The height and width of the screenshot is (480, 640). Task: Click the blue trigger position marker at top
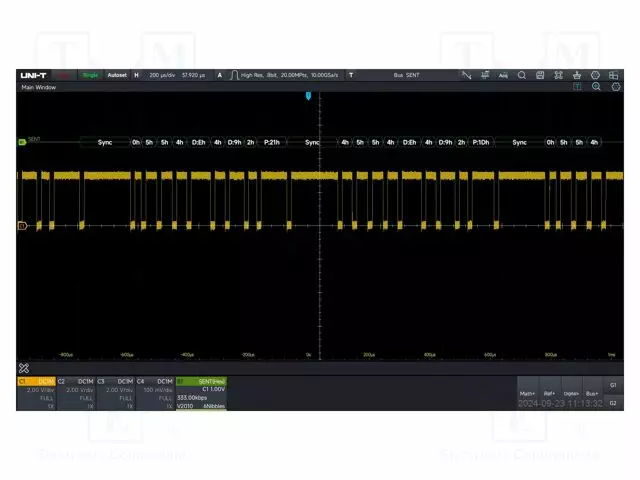[308, 96]
